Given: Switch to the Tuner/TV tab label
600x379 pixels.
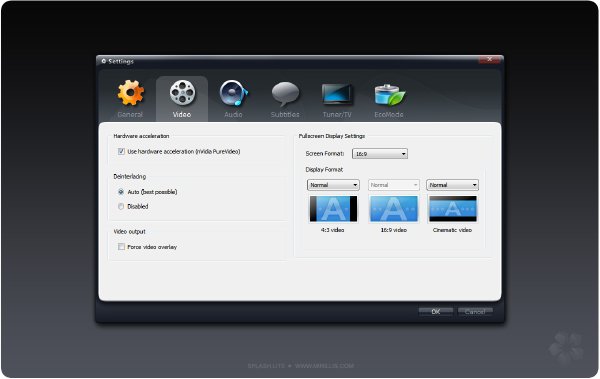Looking at the screenshot, I should (x=337, y=114).
